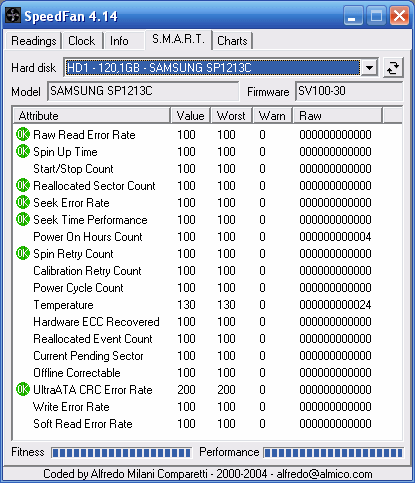Click the Fitness progress bar

[121, 453]
